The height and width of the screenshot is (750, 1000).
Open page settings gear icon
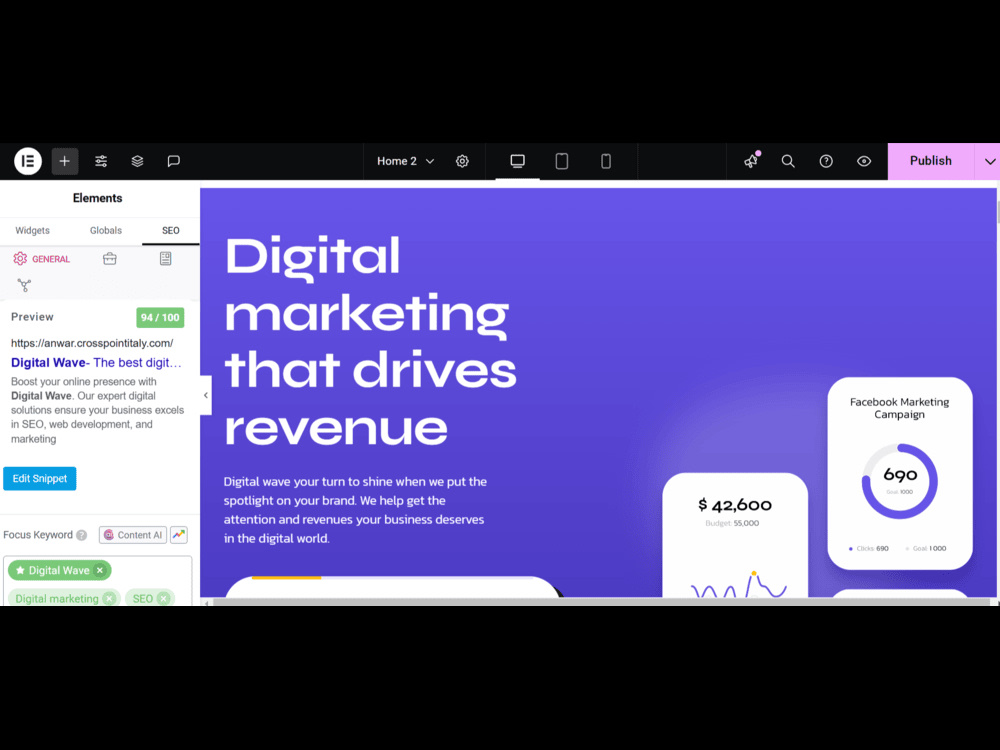pos(462,161)
